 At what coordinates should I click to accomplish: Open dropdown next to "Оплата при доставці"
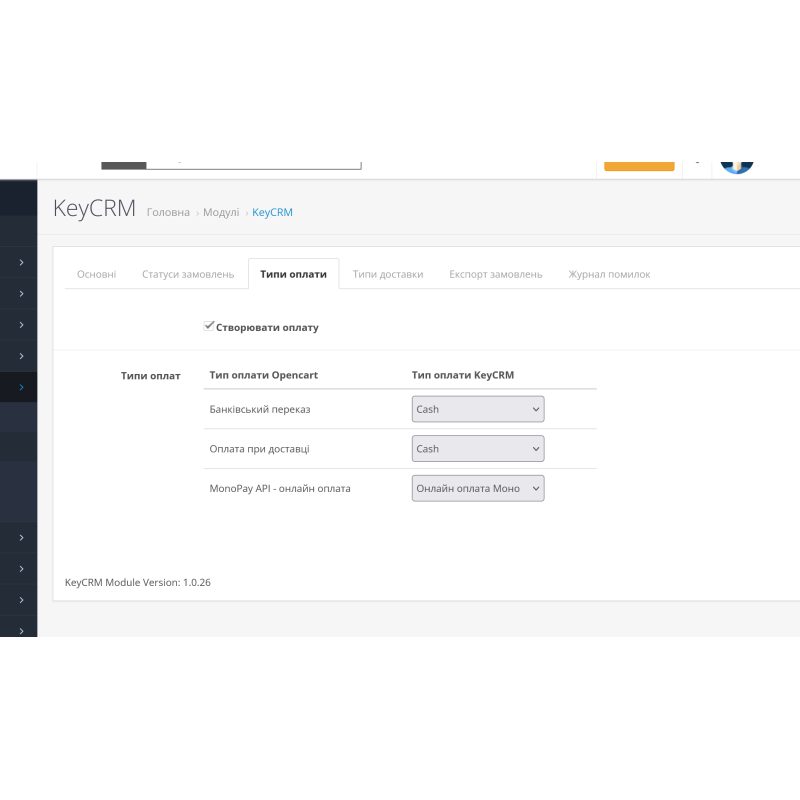tap(477, 448)
